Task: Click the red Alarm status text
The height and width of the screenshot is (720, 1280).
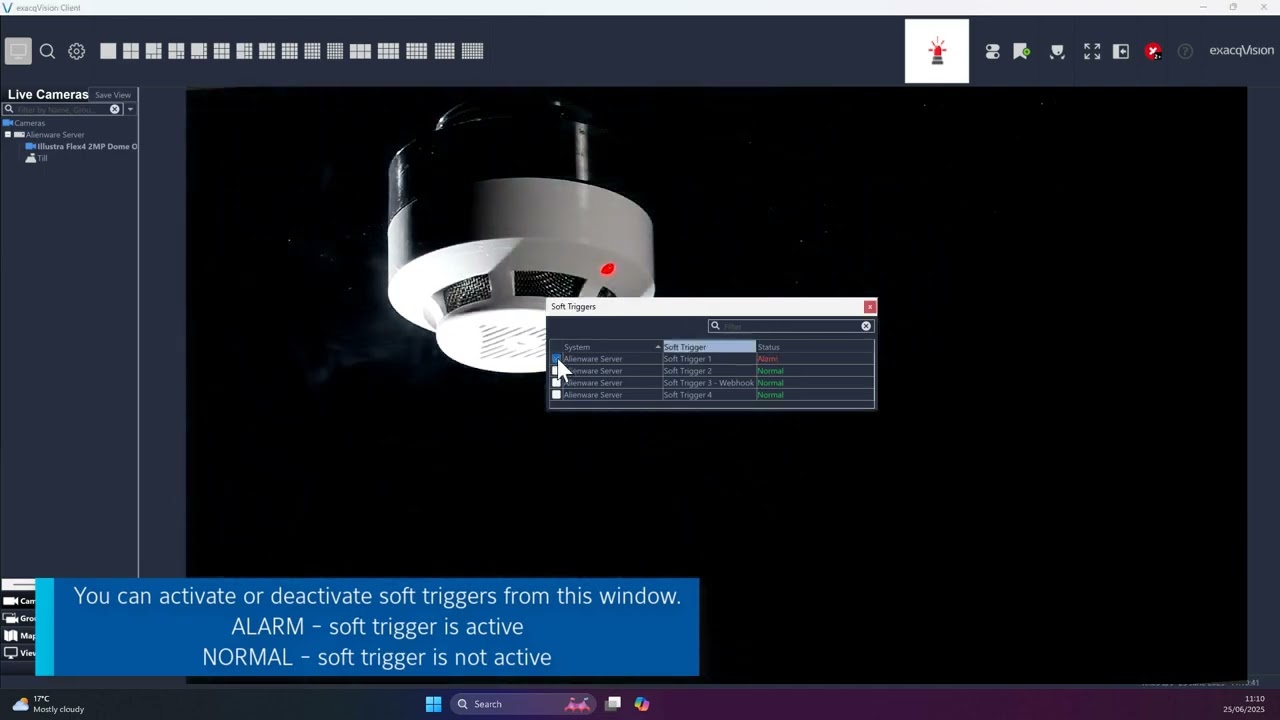Action: pyautogui.click(x=768, y=358)
